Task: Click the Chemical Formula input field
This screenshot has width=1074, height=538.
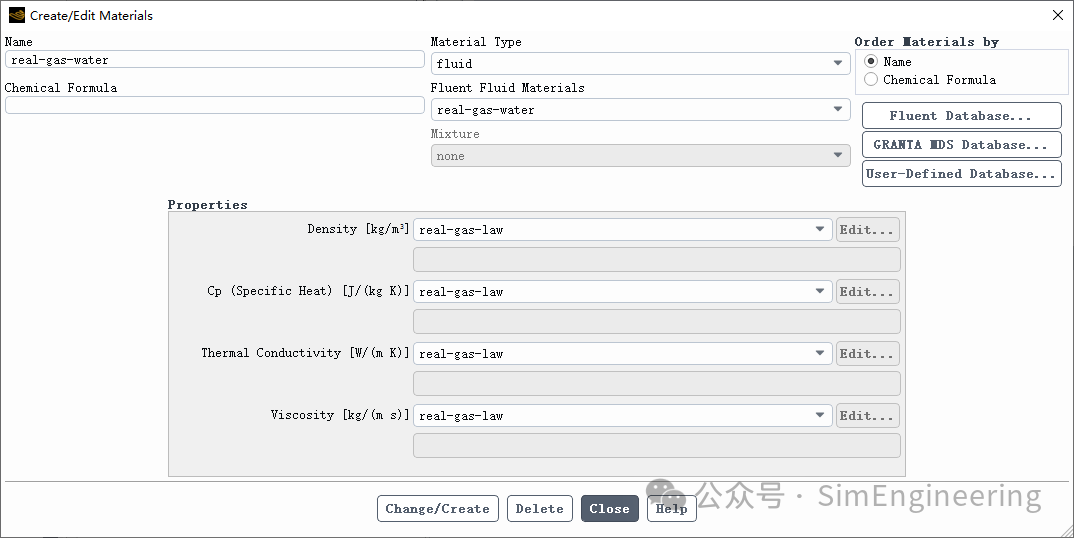Action: click(x=214, y=105)
